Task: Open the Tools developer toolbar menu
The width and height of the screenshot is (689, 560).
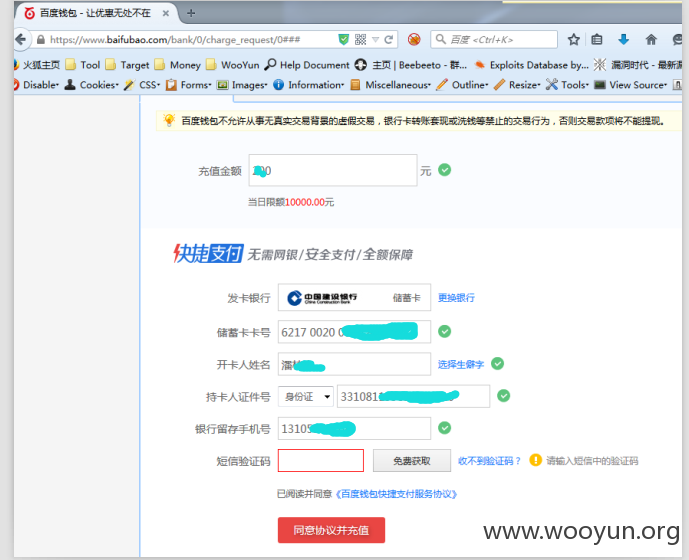Action: point(567,85)
